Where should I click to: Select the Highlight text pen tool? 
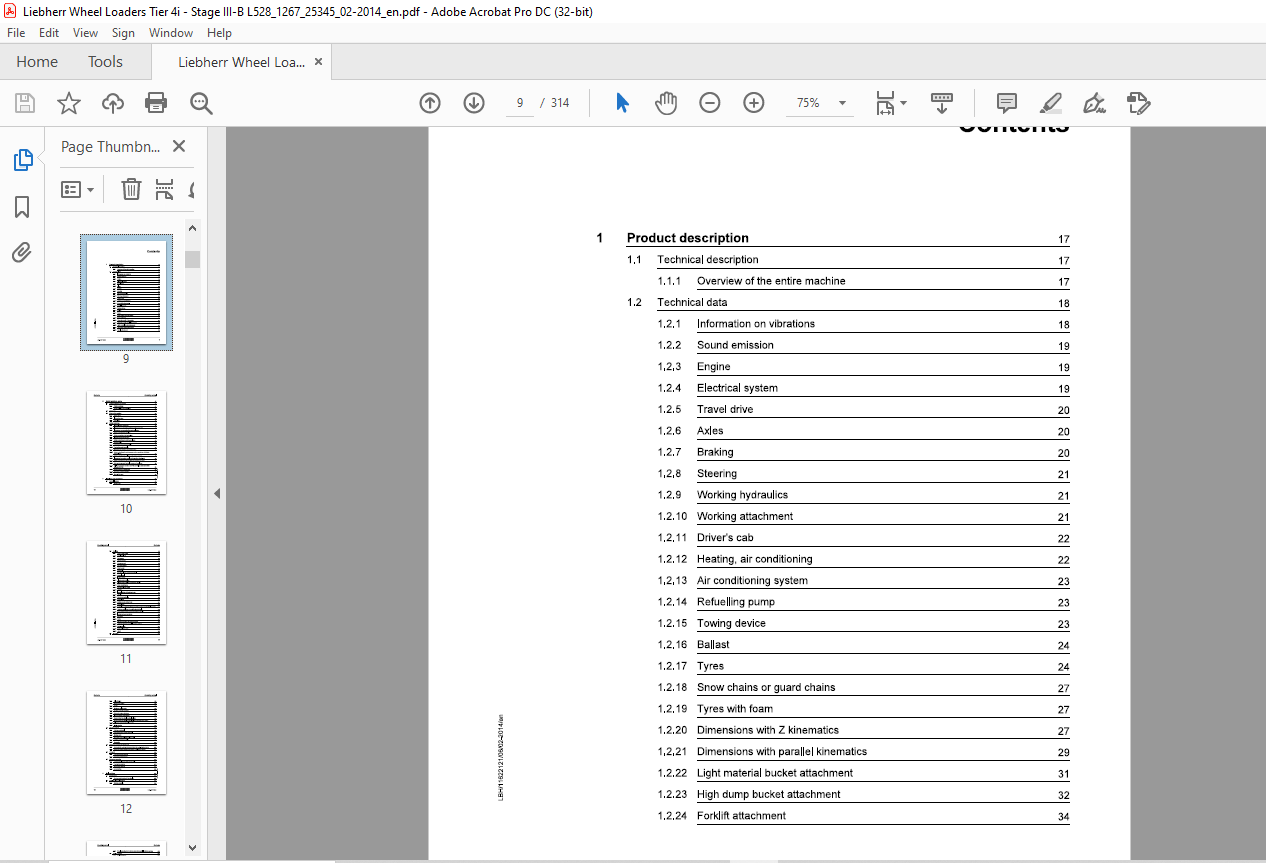tap(1050, 103)
